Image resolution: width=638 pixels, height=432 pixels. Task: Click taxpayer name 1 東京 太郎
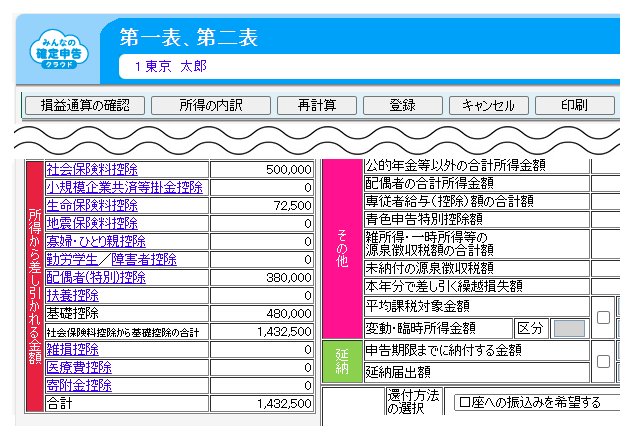pos(171,66)
